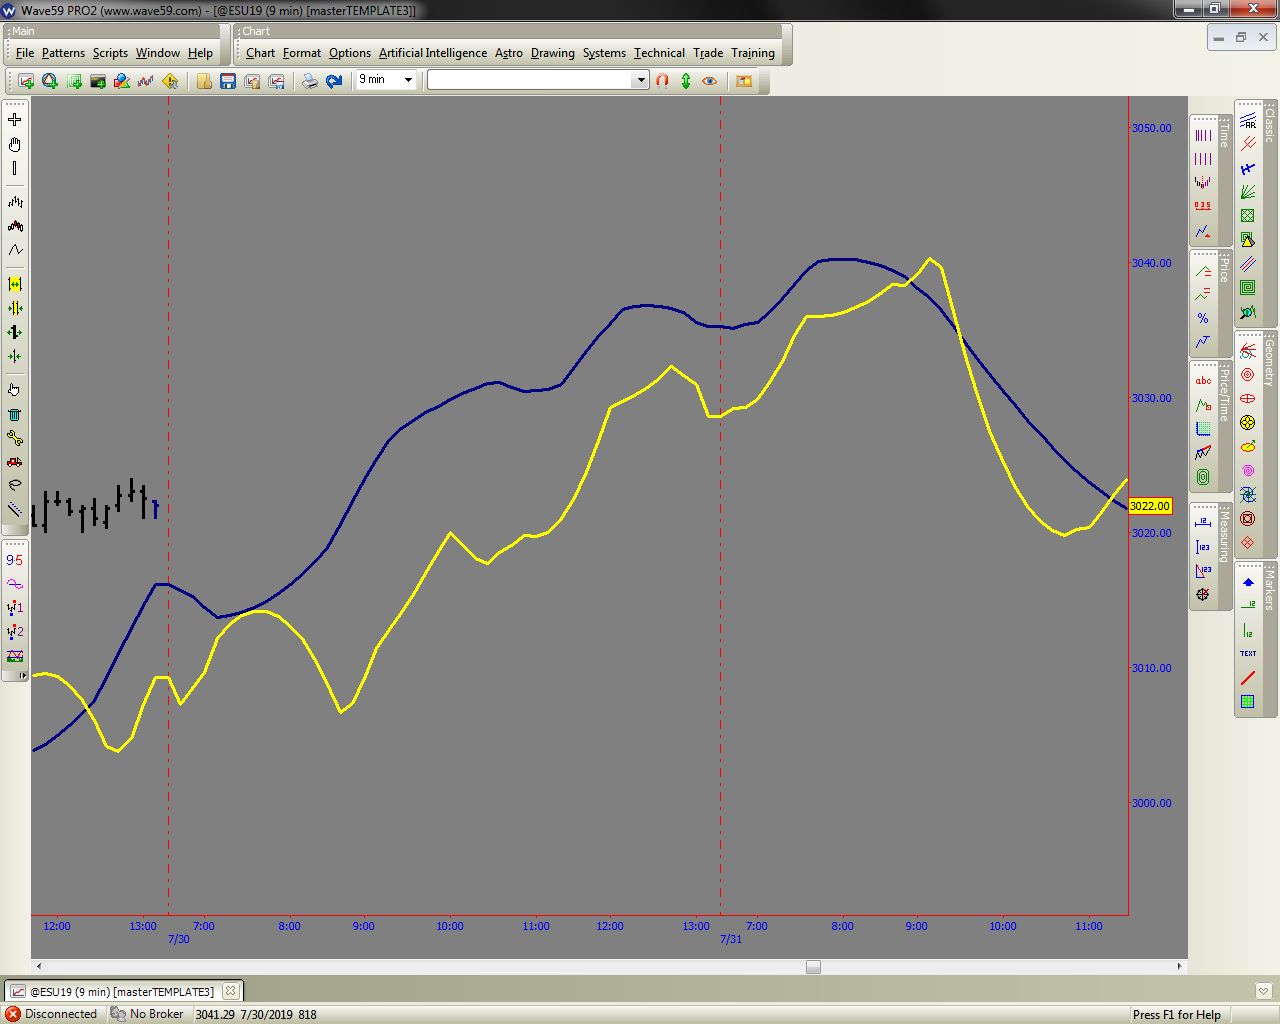This screenshot has height=1024, width=1280.
Task: Click the No Broker status entry
Action: (147, 1014)
